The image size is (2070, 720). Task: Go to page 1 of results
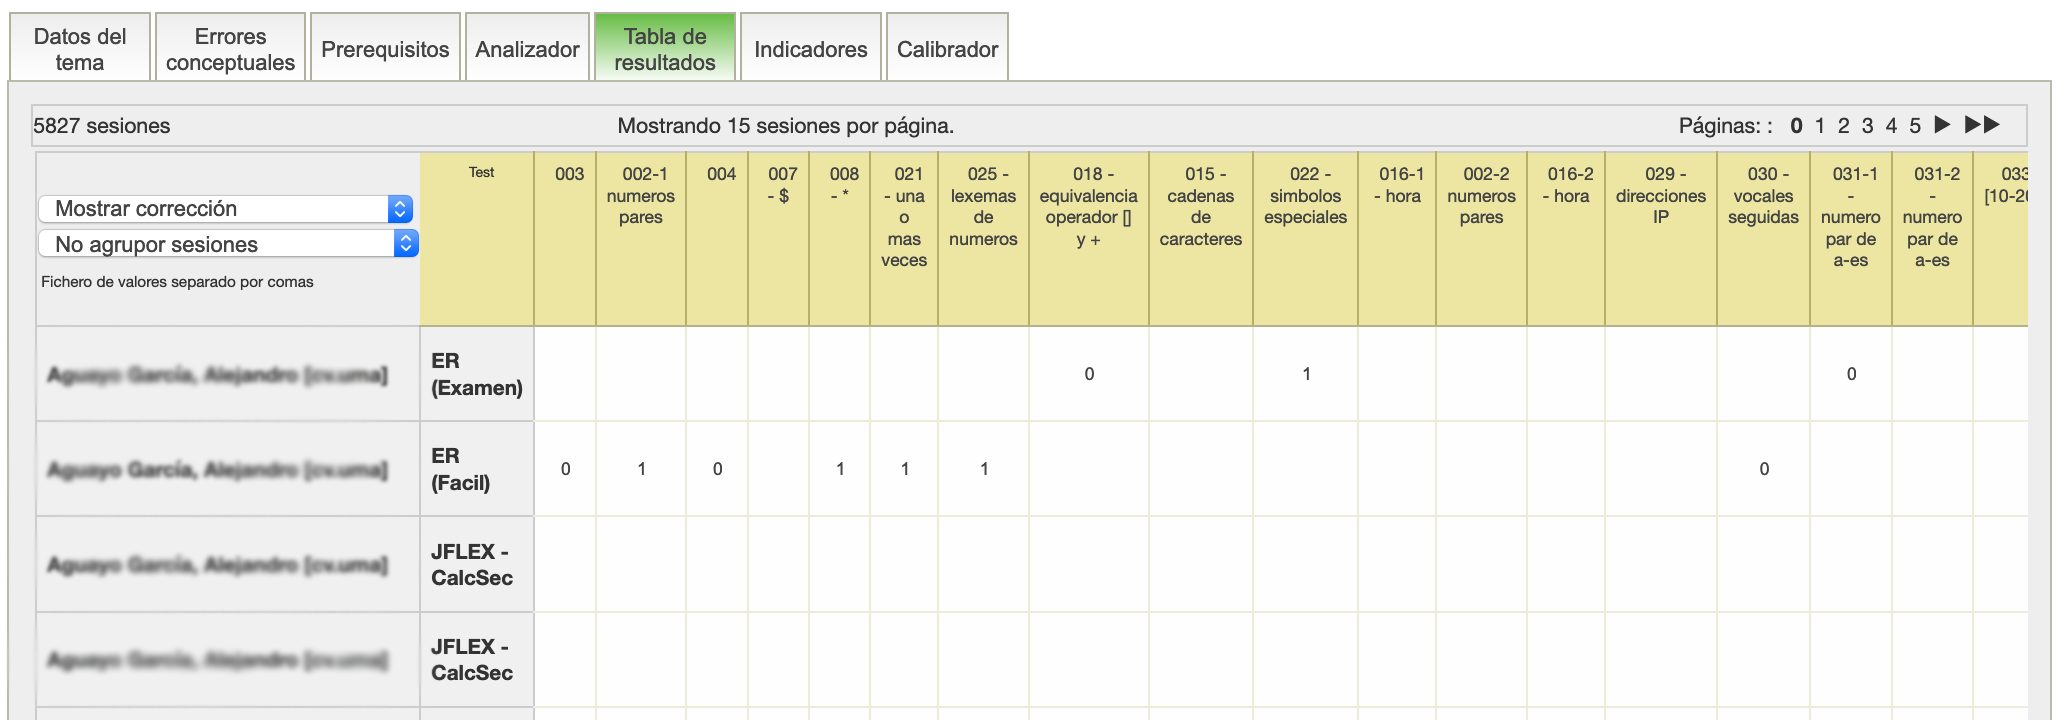tap(1820, 126)
